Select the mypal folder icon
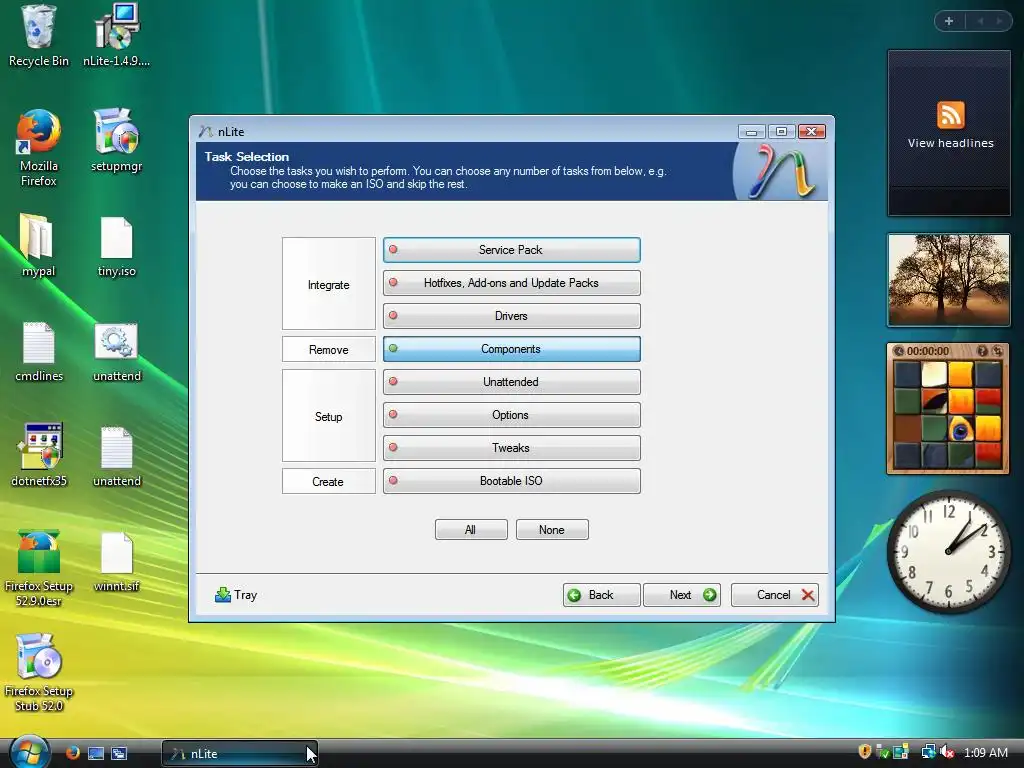This screenshot has height=768, width=1024. (x=39, y=245)
